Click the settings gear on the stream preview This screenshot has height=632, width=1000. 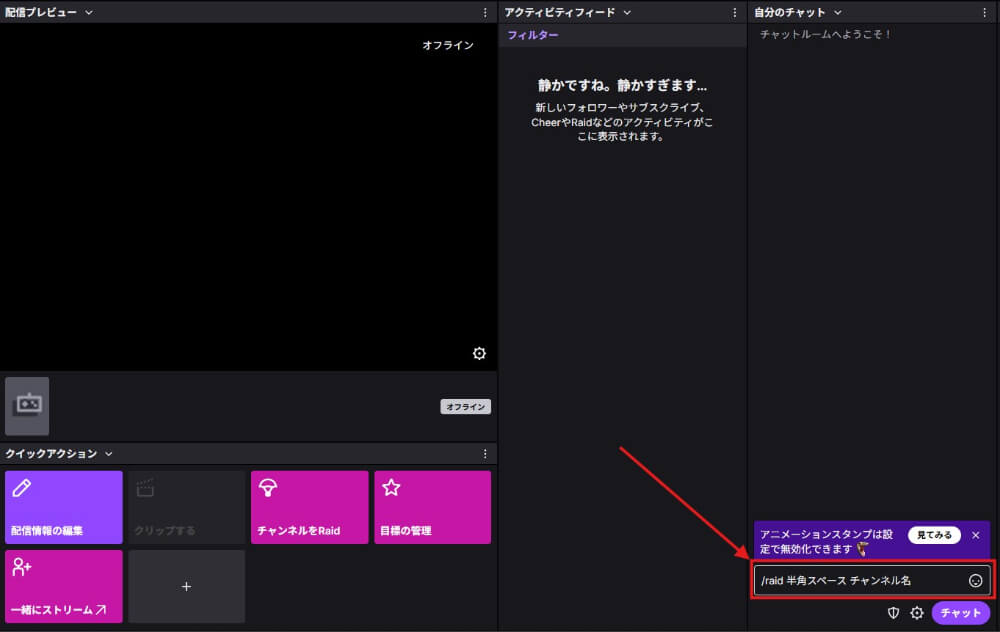[479, 353]
